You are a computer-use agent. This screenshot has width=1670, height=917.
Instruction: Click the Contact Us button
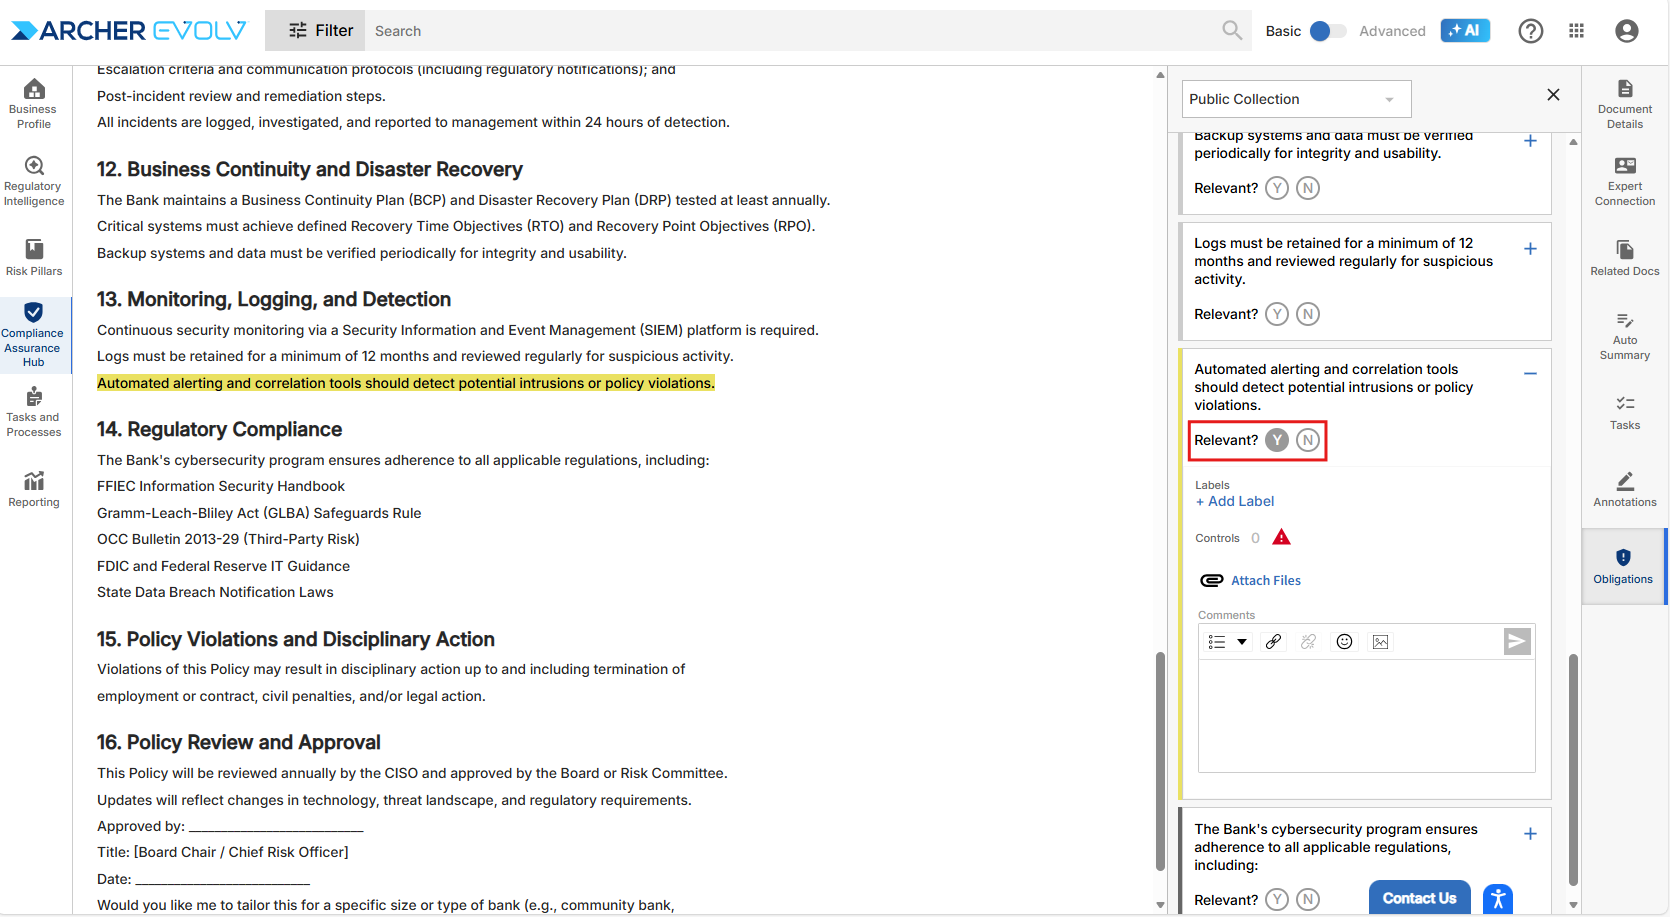(x=1419, y=898)
